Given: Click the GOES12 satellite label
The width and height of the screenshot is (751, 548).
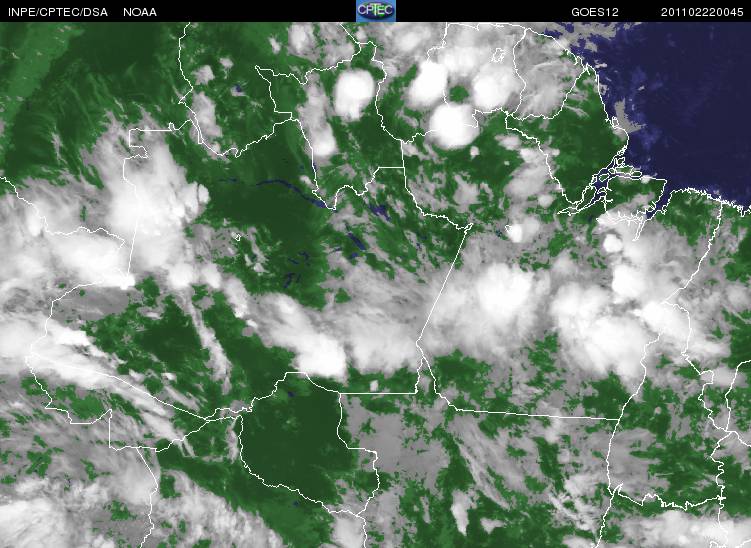Looking at the screenshot, I should pos(595,12).
